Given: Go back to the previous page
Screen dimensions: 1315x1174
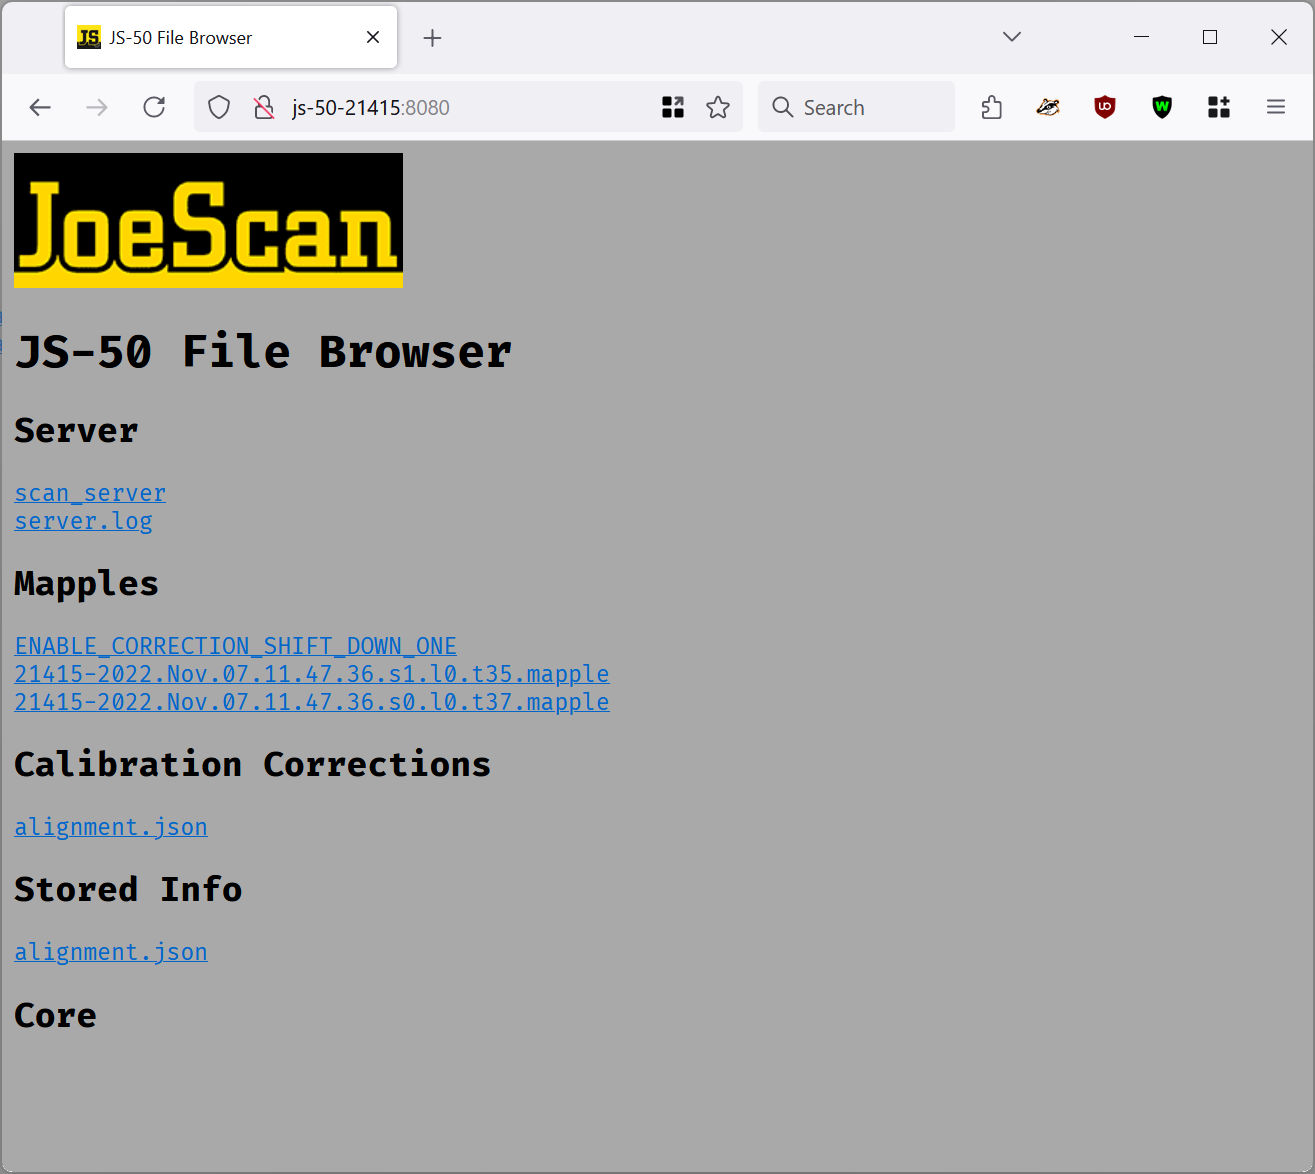Looking at the screenshot, I should click(40, 107).
